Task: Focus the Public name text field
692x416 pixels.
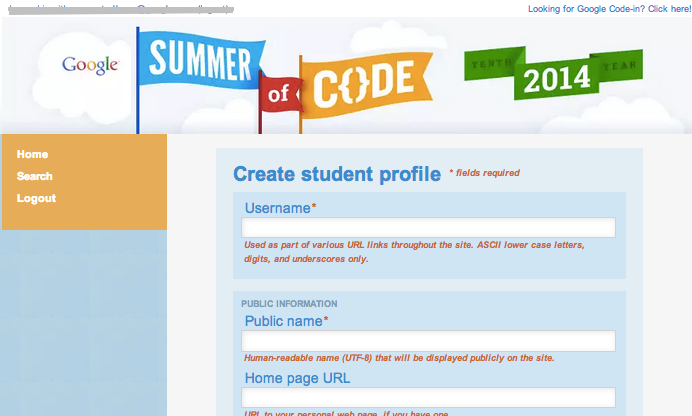Action: [429, 341]
